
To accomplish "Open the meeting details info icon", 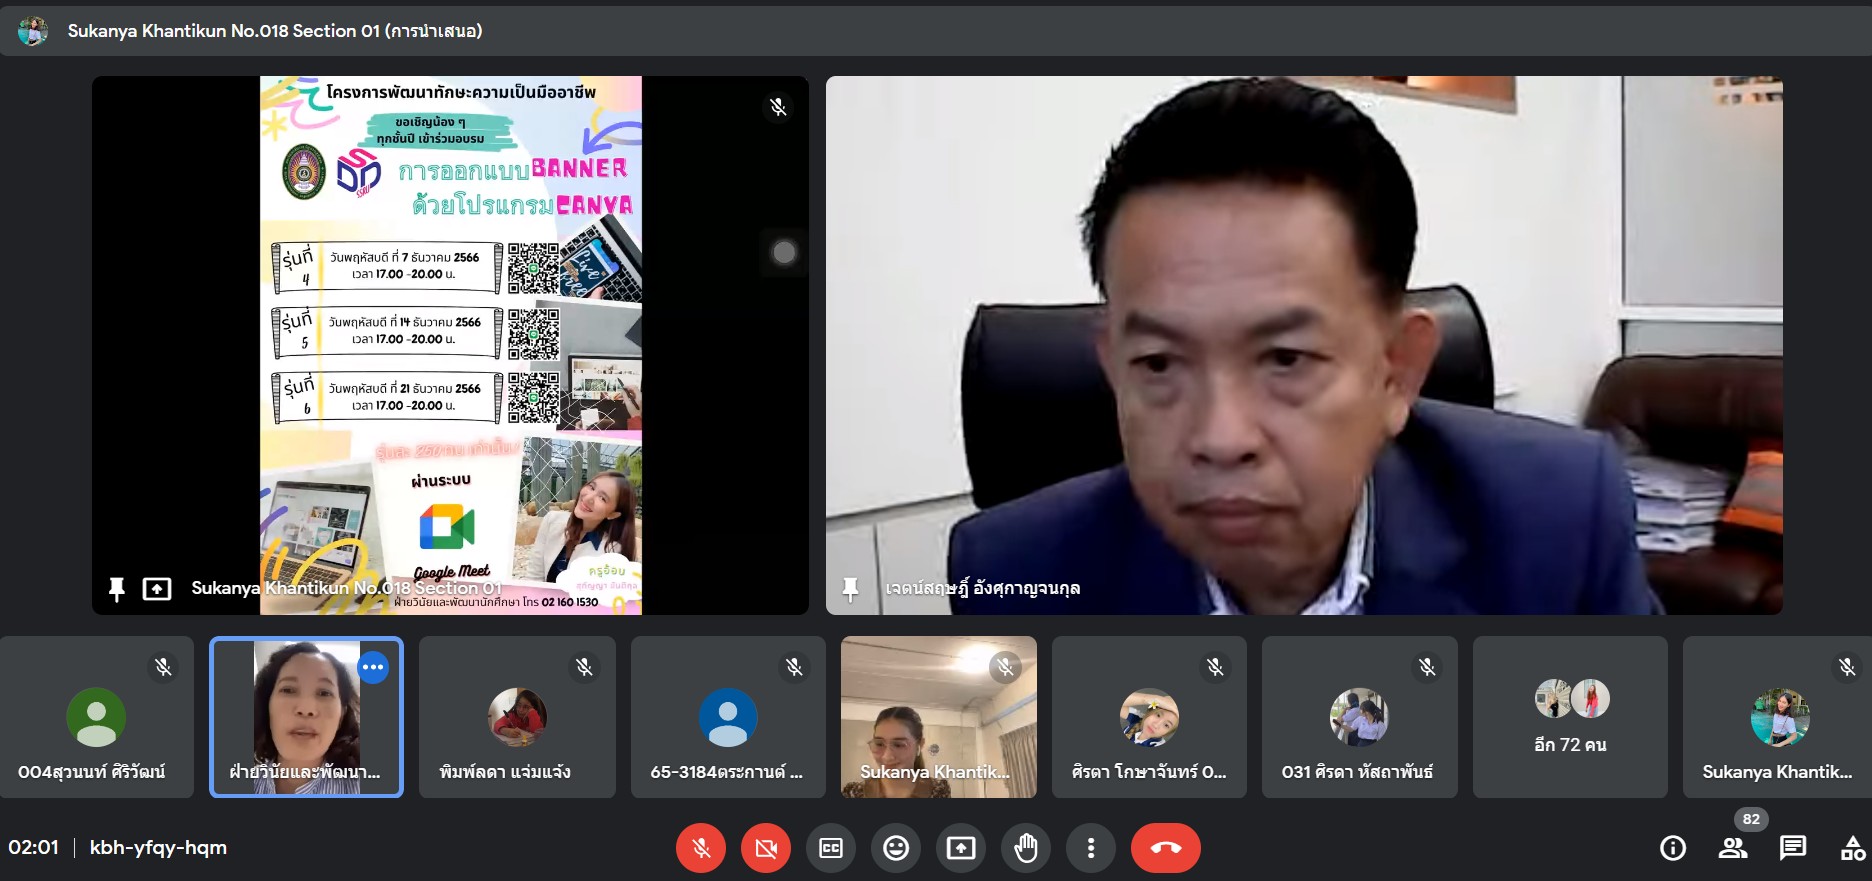I will tap(1673, 848).
